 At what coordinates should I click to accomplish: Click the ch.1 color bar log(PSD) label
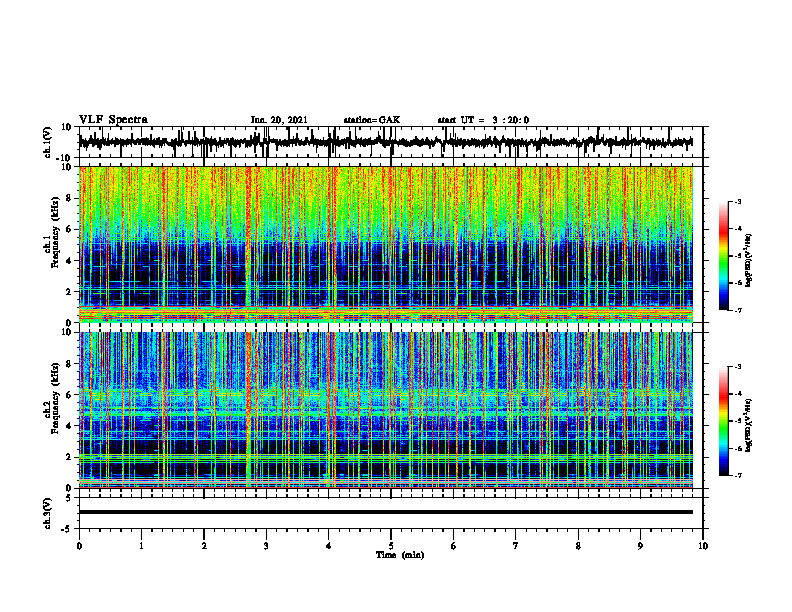click(x=749, y=261)
